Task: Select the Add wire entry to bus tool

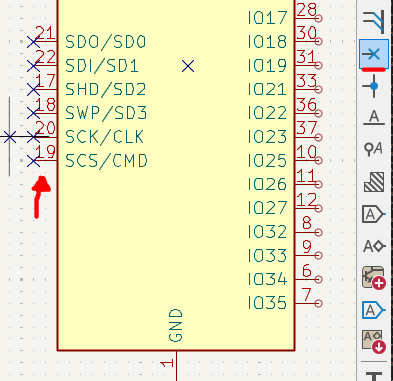Action: coord(374,22)
